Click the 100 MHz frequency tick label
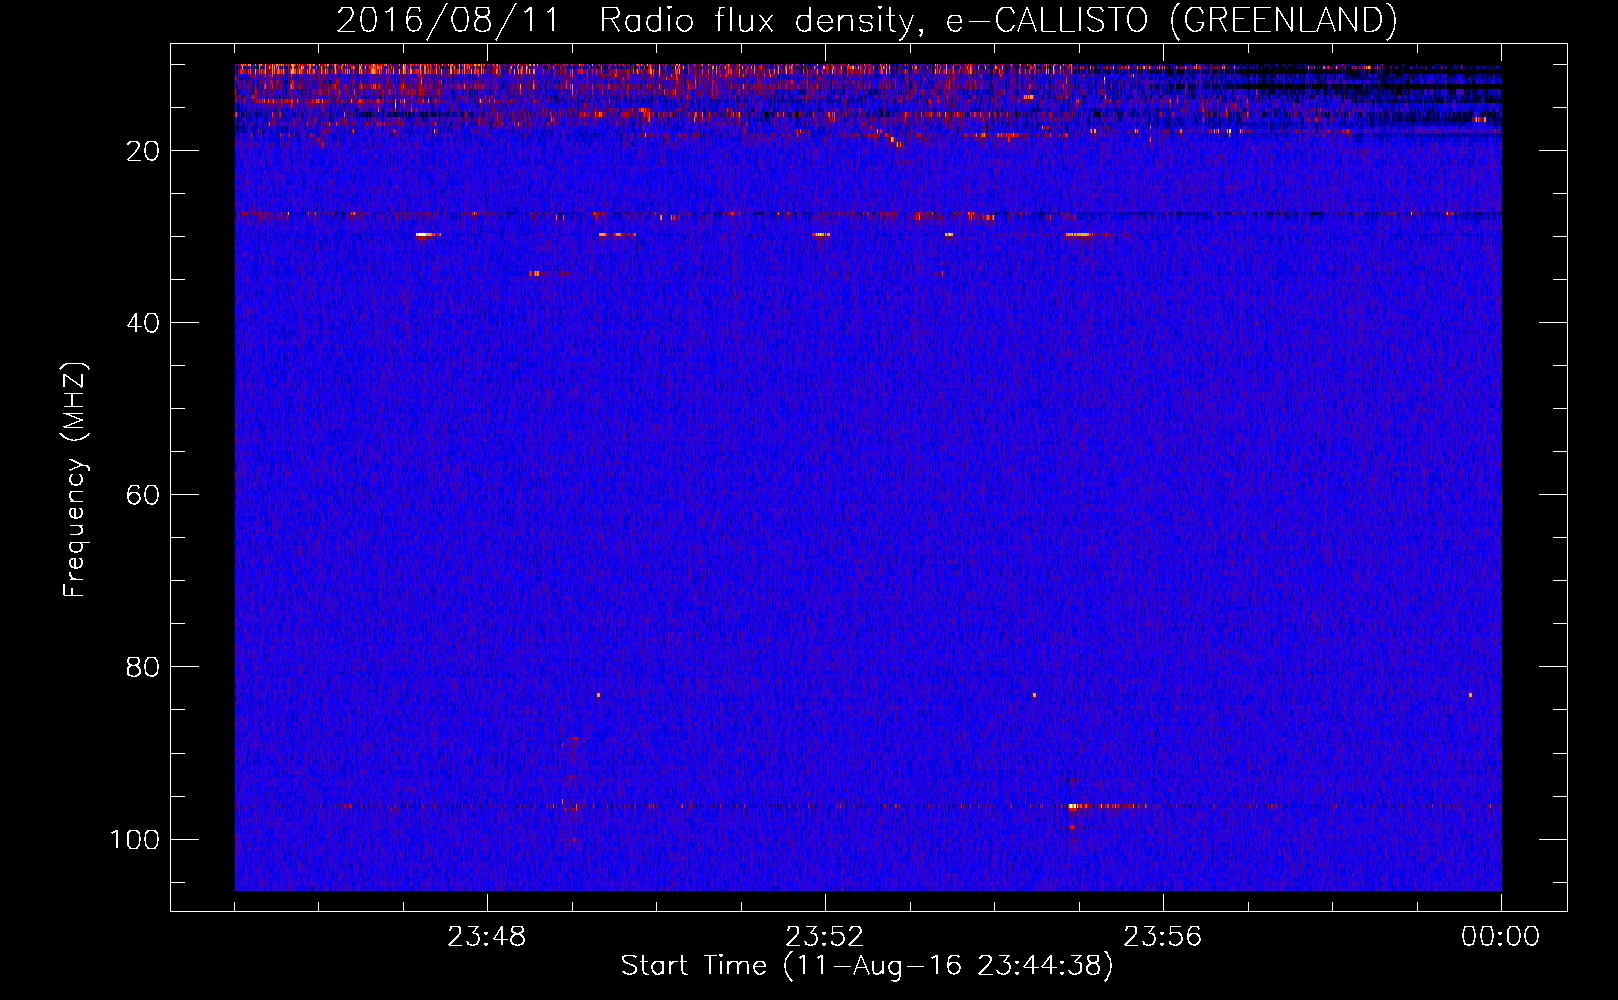Viewport: 1618px width, 1000px height. click(x=135, y=839)
